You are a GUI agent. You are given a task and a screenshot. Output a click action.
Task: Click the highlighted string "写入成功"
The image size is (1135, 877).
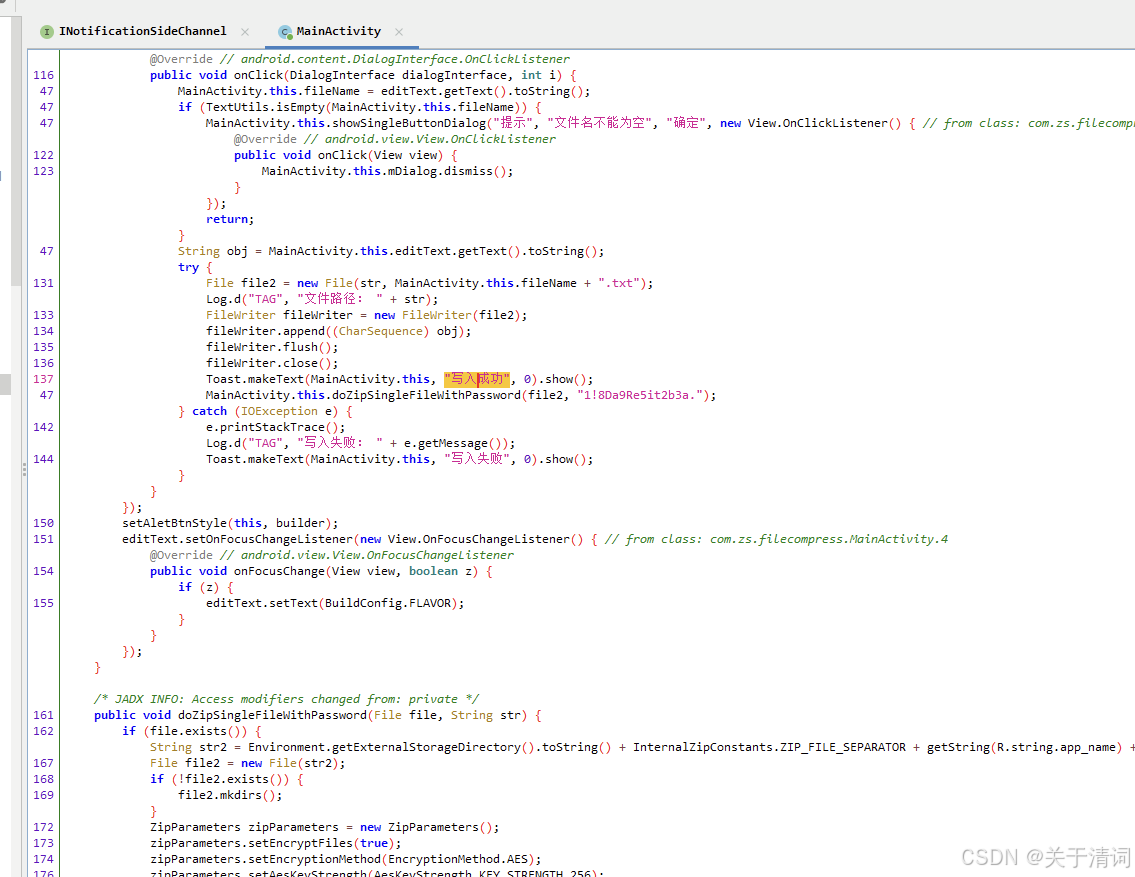pos(477,379)
